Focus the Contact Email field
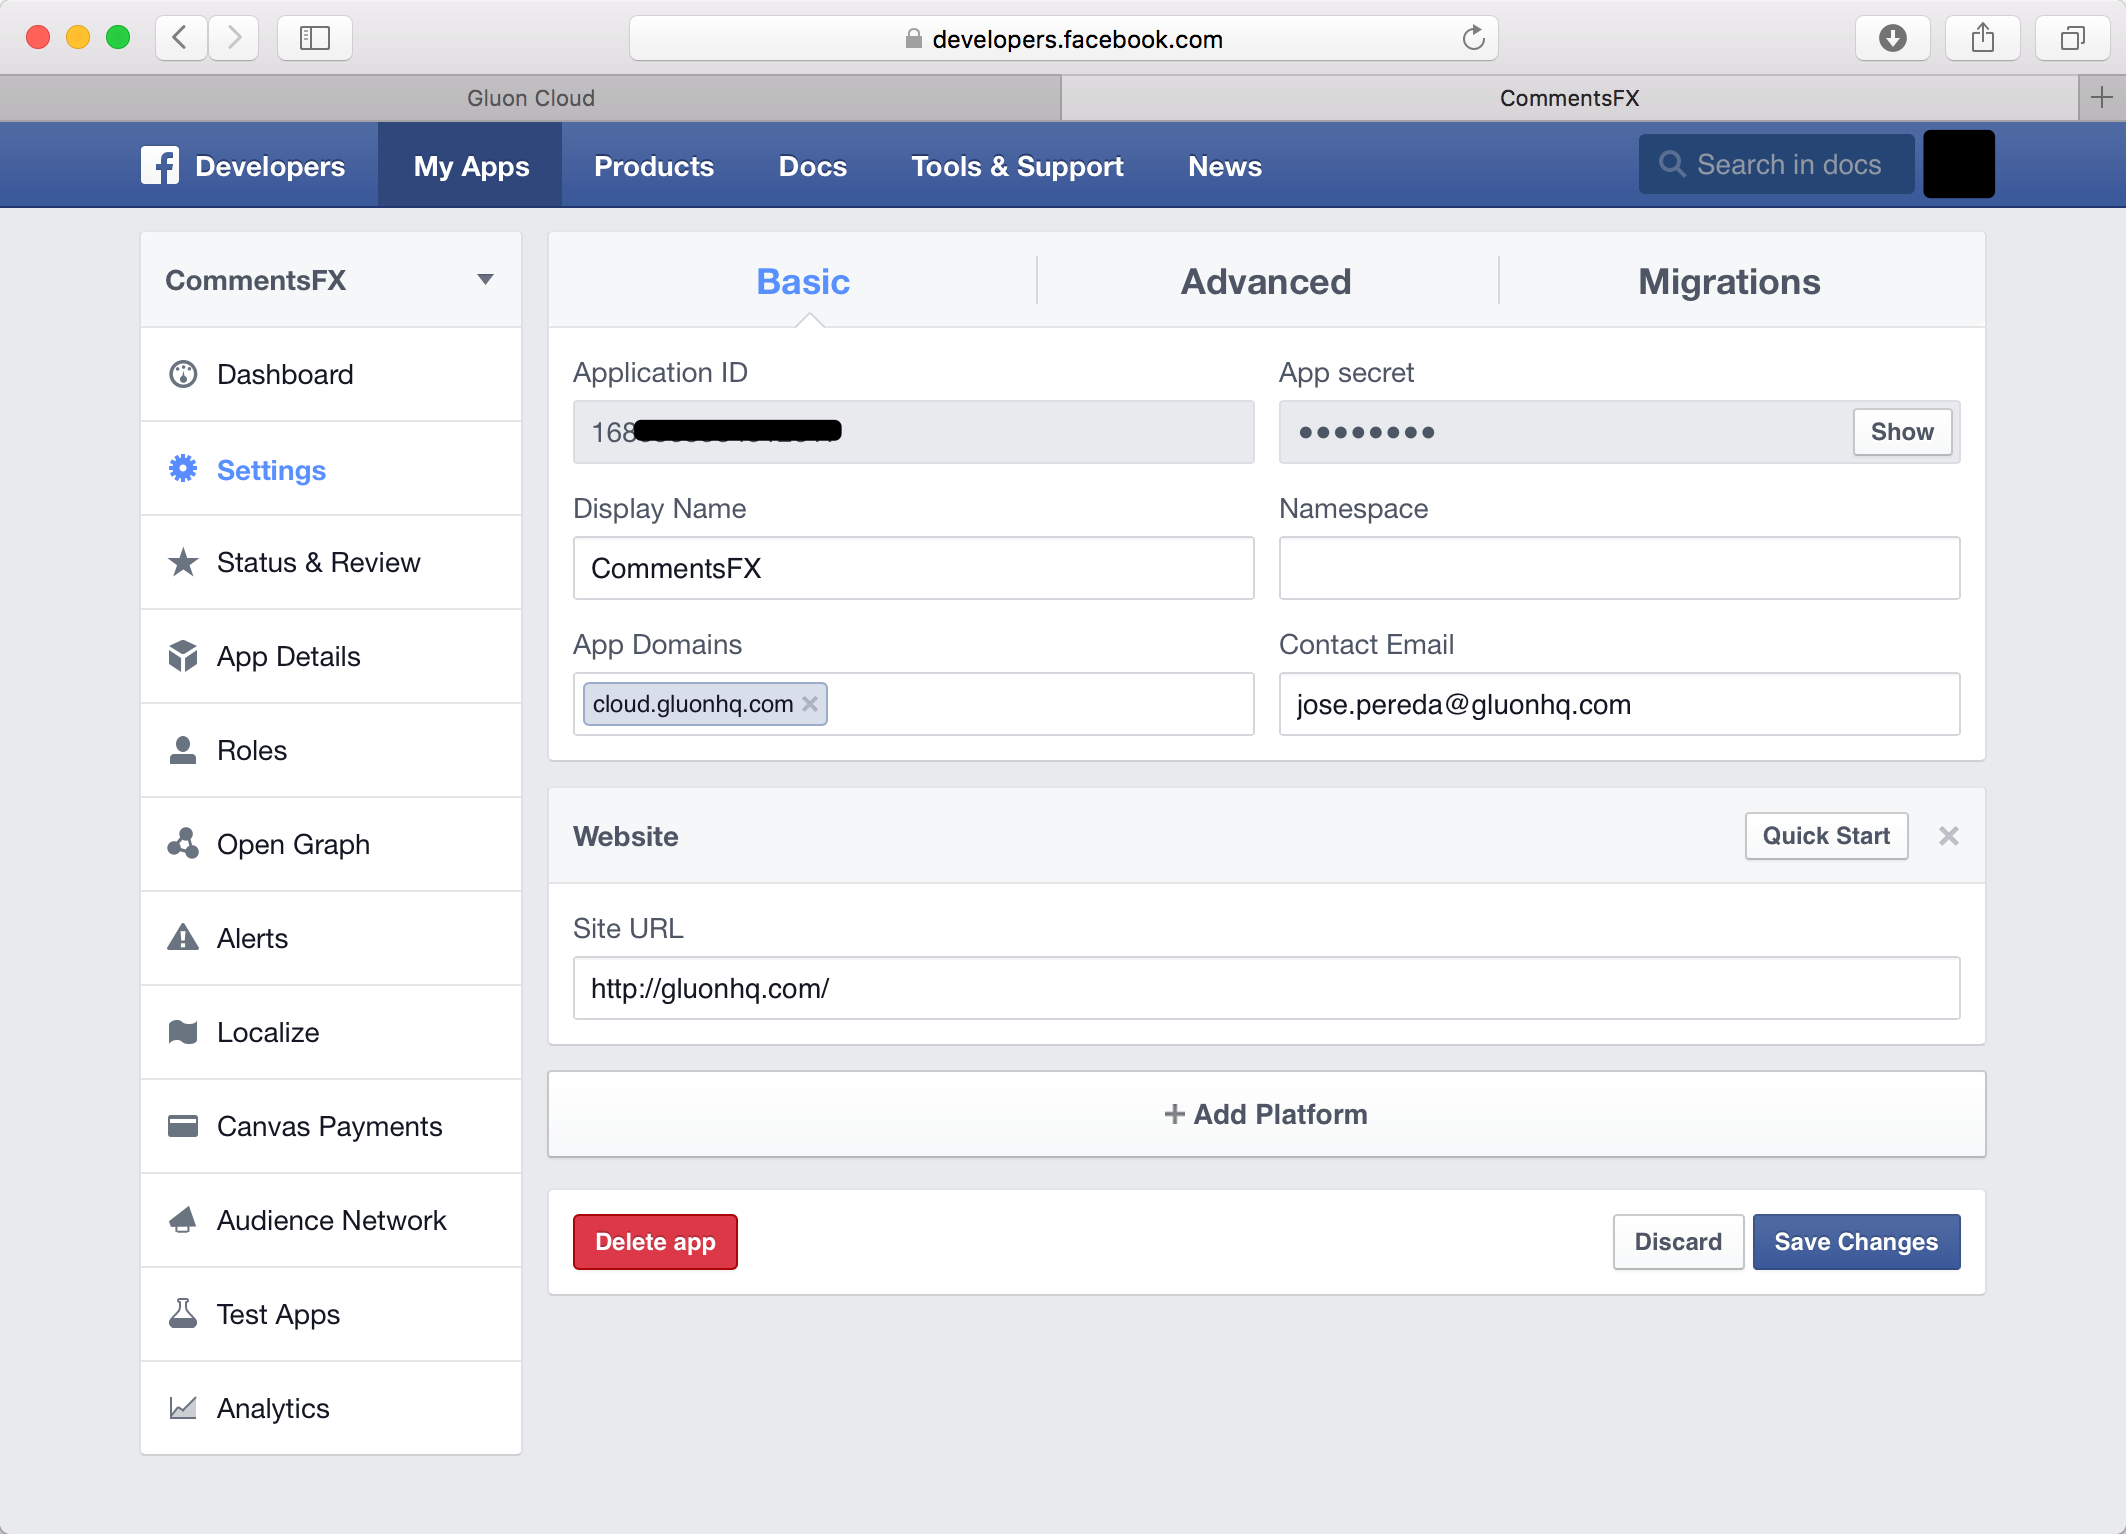This screenshot has height=1534, width=2126. pyautogui.click(x=1619, y=704)
